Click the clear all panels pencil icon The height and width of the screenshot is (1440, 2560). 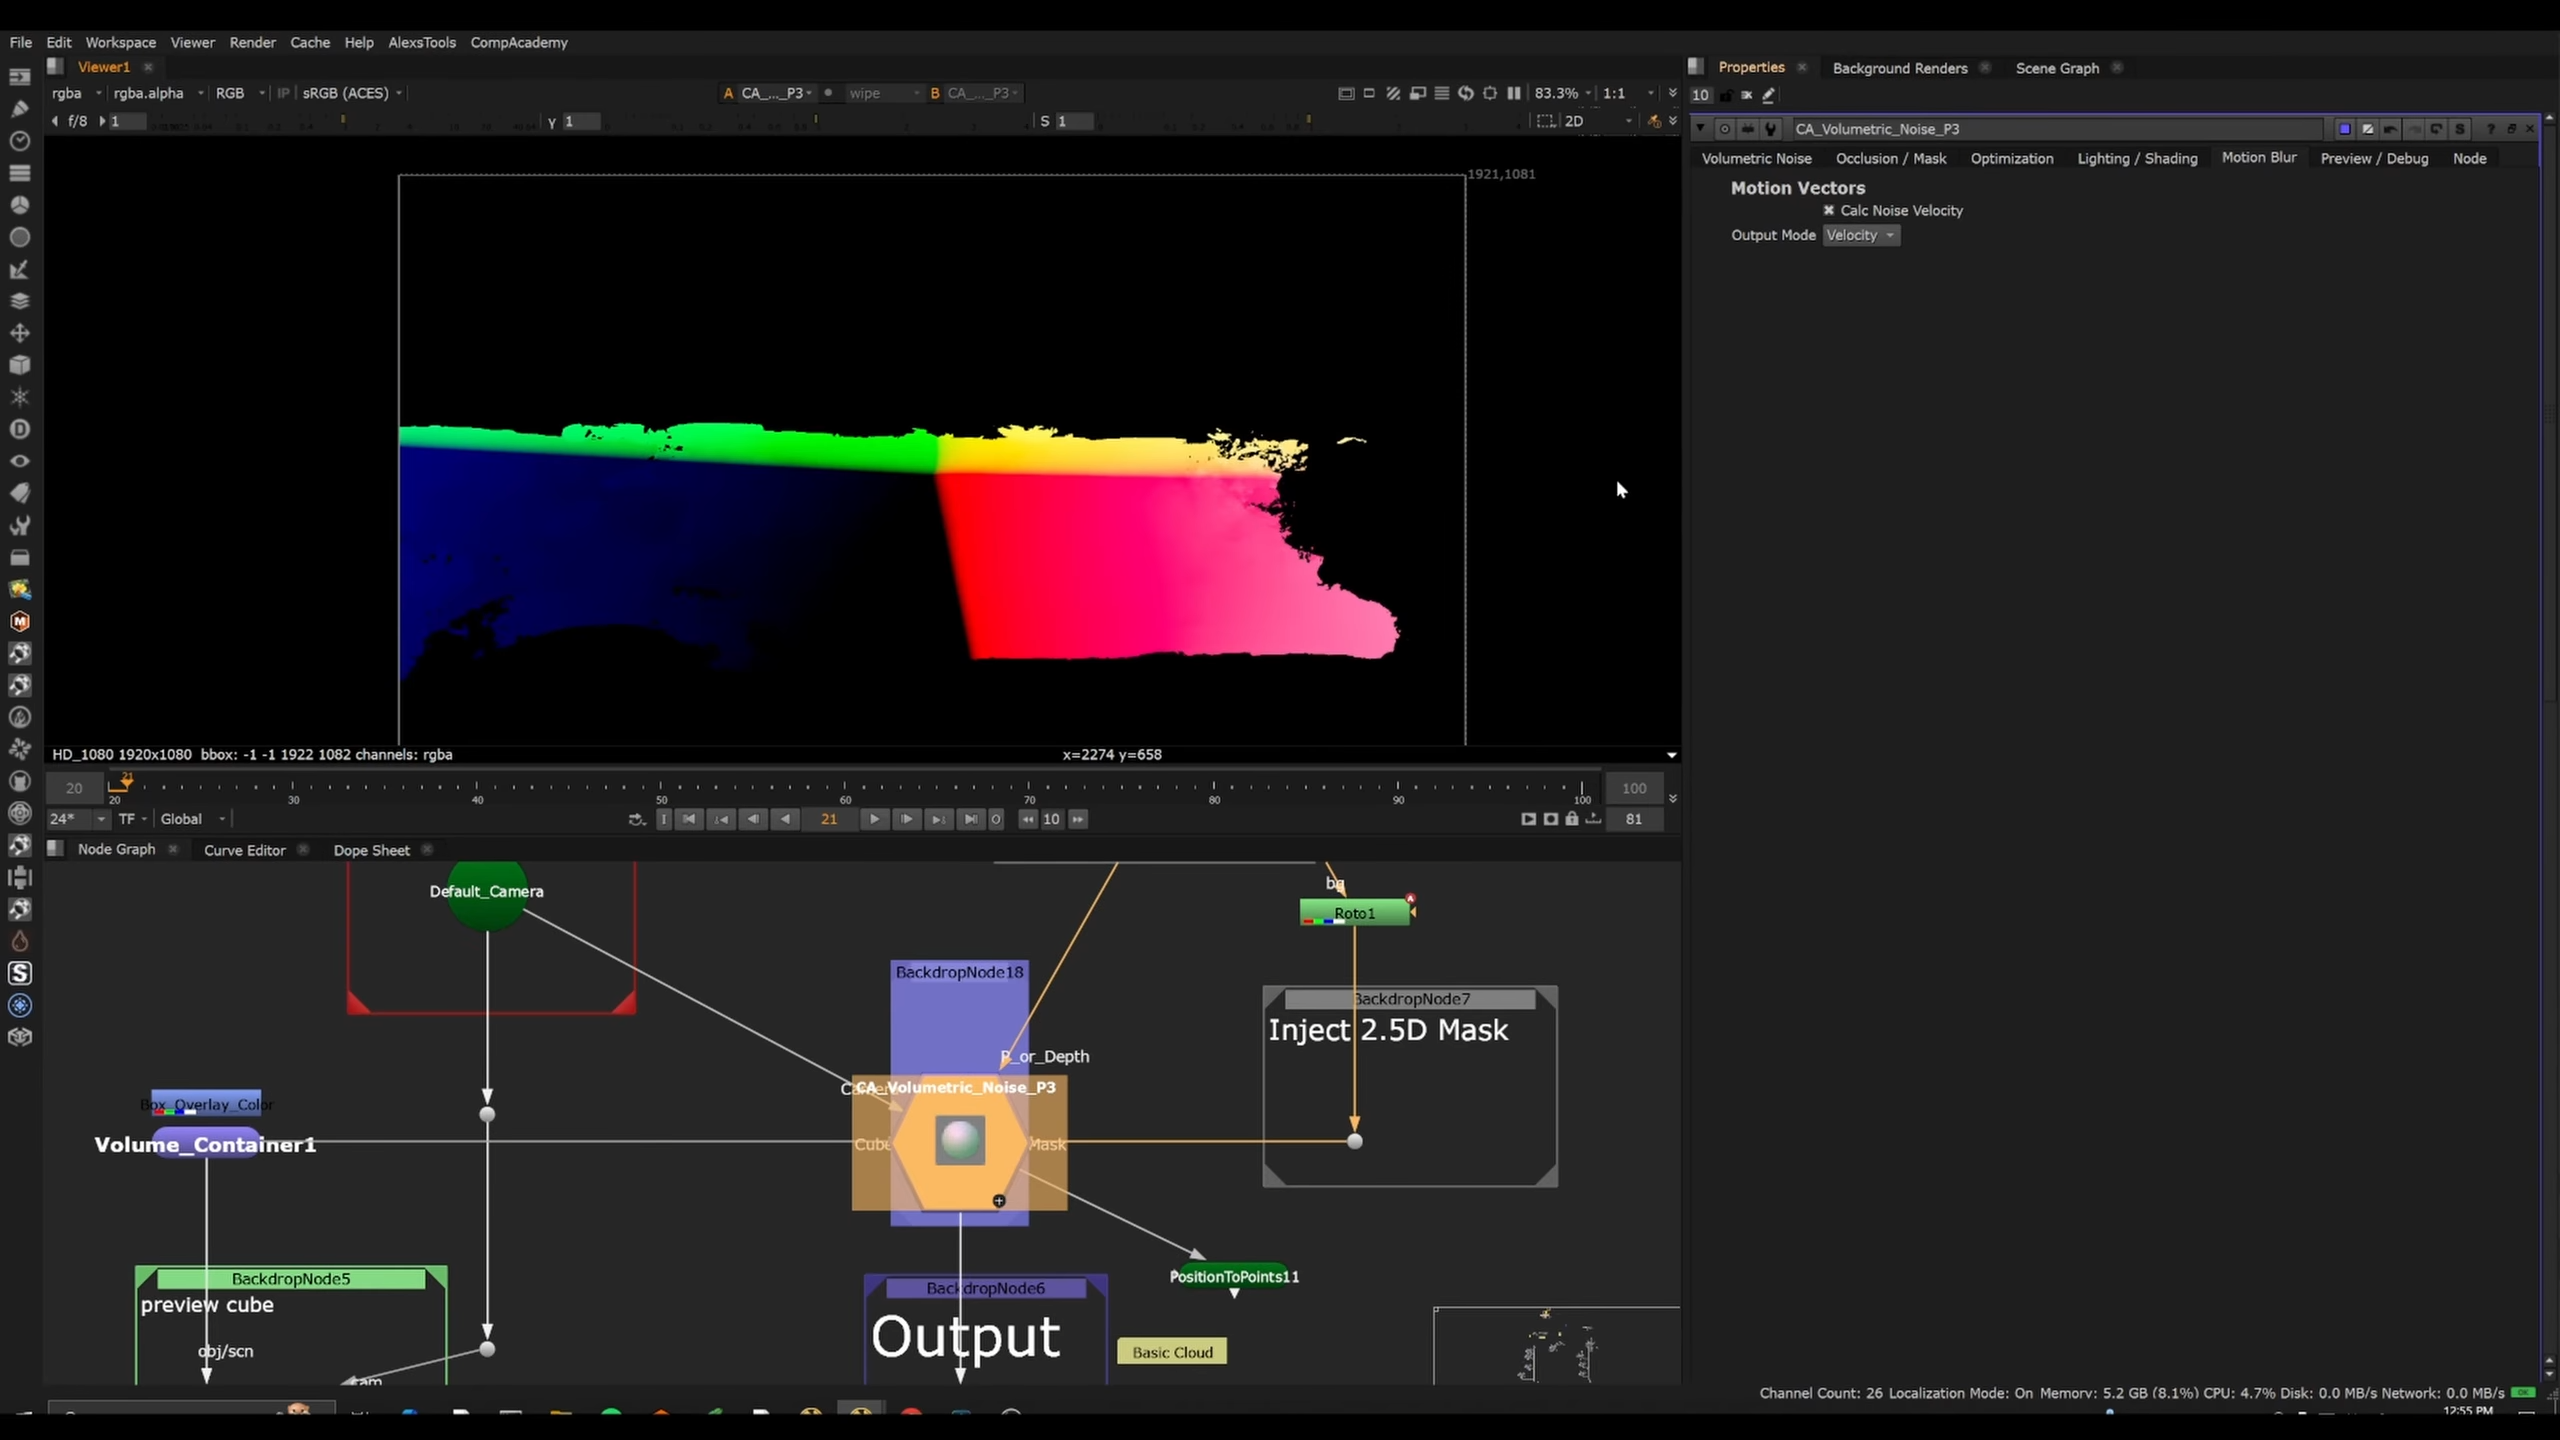[x=1768, y=95]
